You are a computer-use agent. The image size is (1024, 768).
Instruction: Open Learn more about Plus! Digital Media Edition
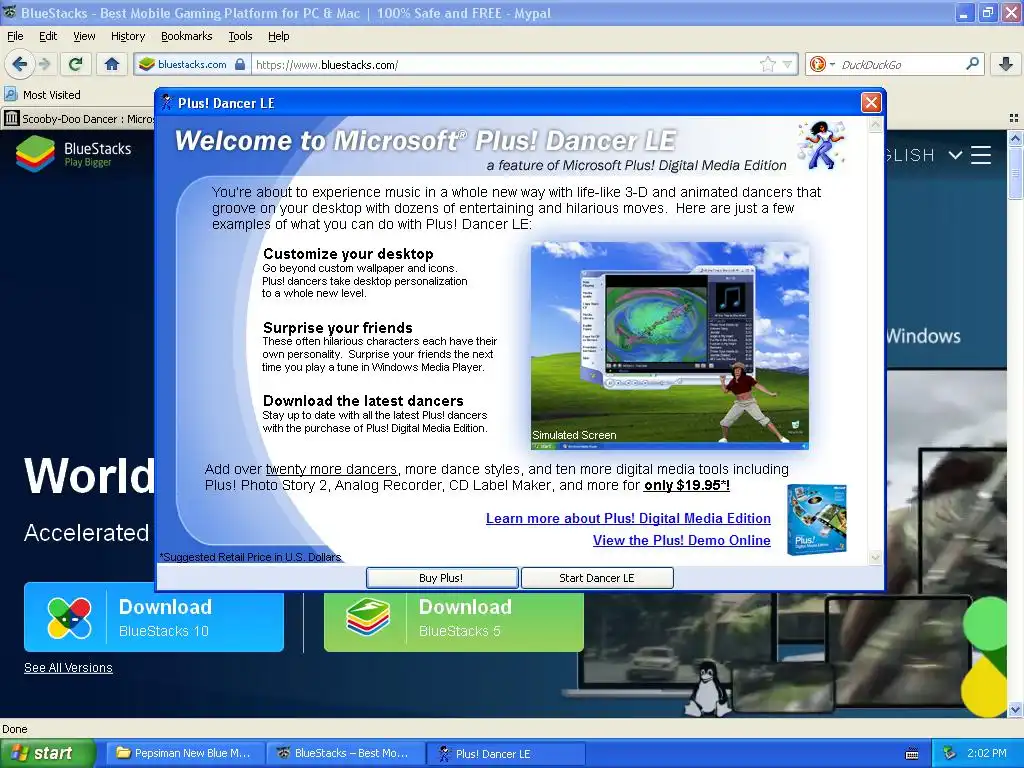[628, 519]
